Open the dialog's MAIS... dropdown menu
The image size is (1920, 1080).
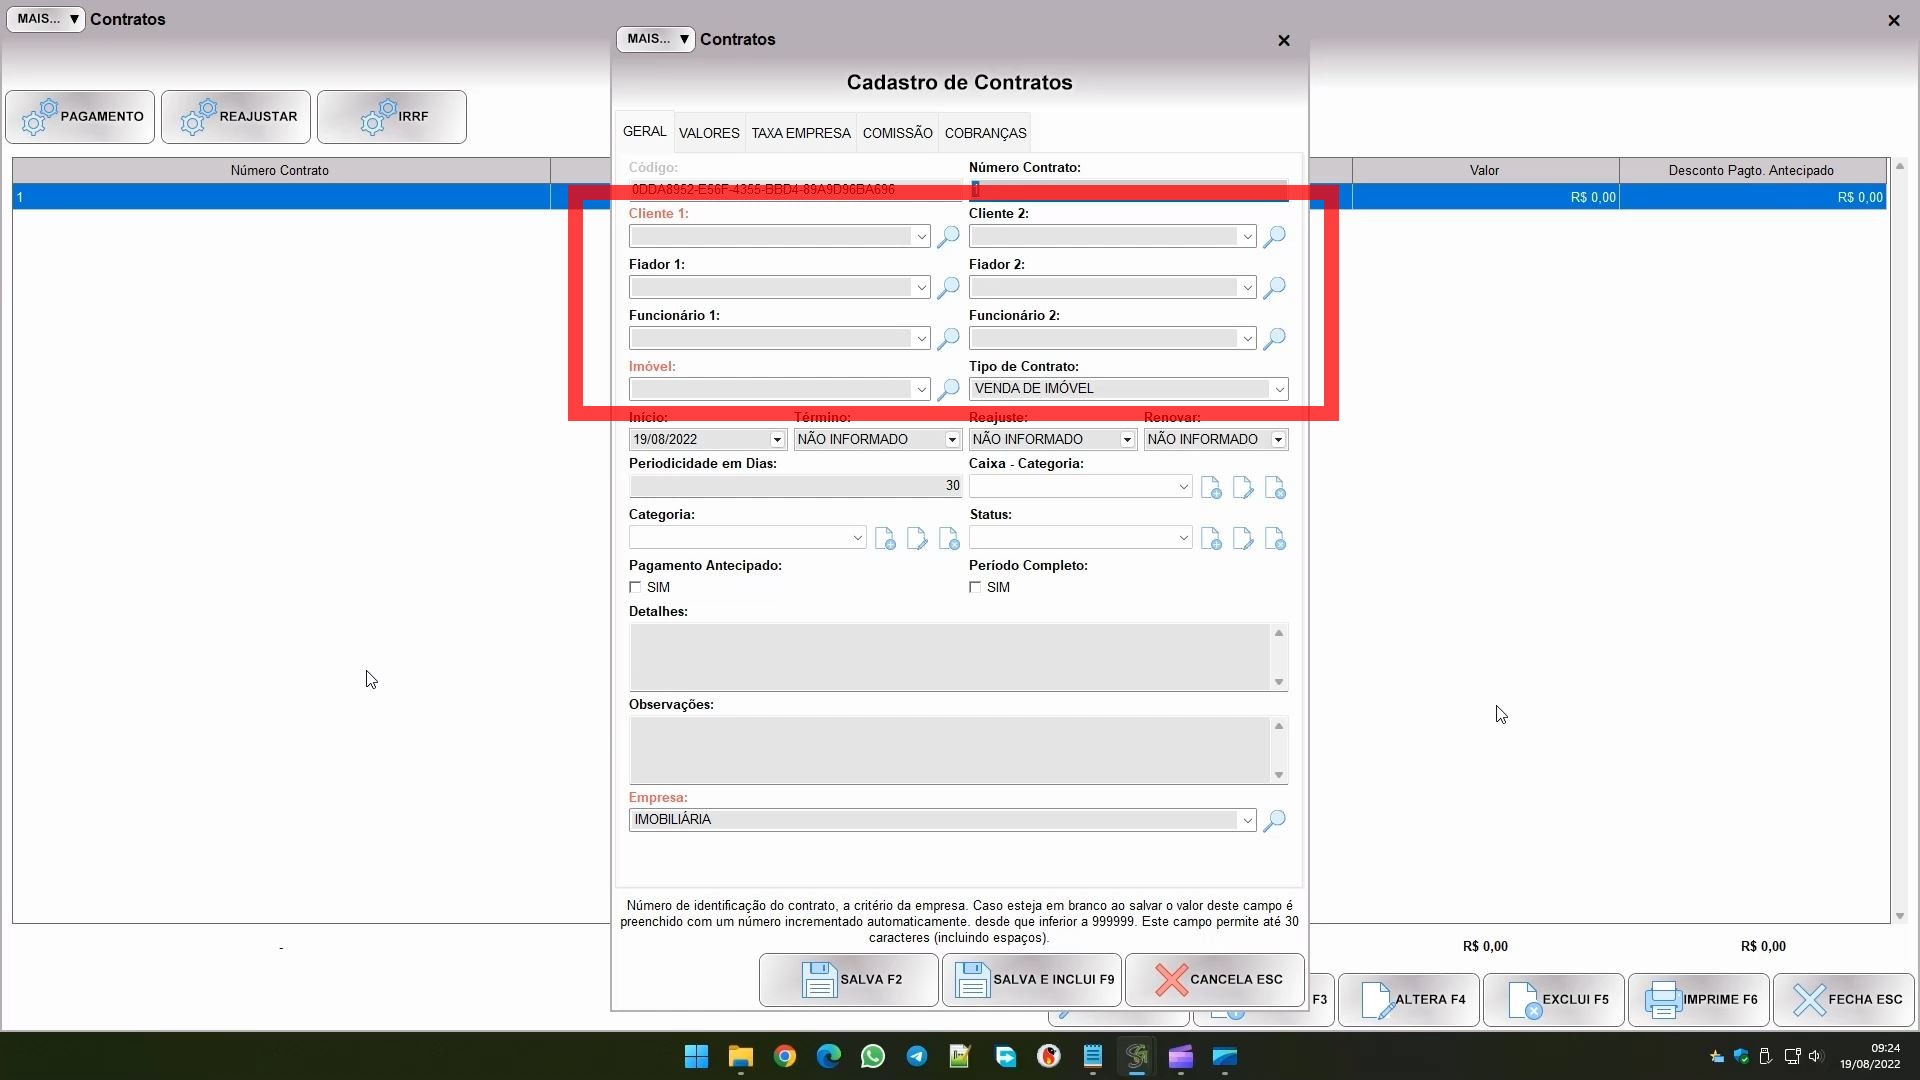pos(656,39)
